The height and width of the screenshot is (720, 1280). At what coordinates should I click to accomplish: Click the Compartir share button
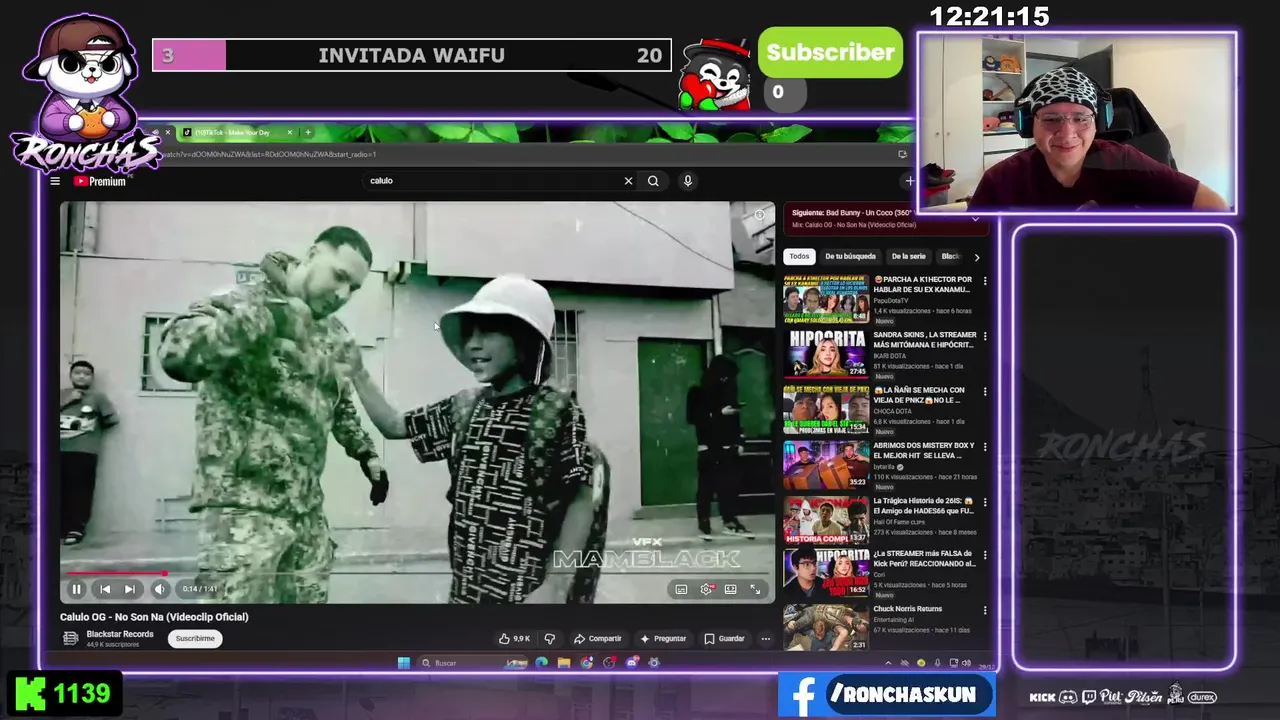click(x=597, y=638)
